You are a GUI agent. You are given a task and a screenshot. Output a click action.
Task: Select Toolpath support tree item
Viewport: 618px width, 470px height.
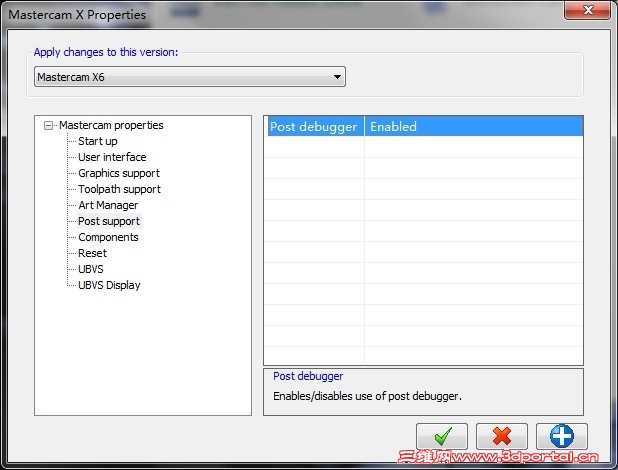click(x=119, y=189)
